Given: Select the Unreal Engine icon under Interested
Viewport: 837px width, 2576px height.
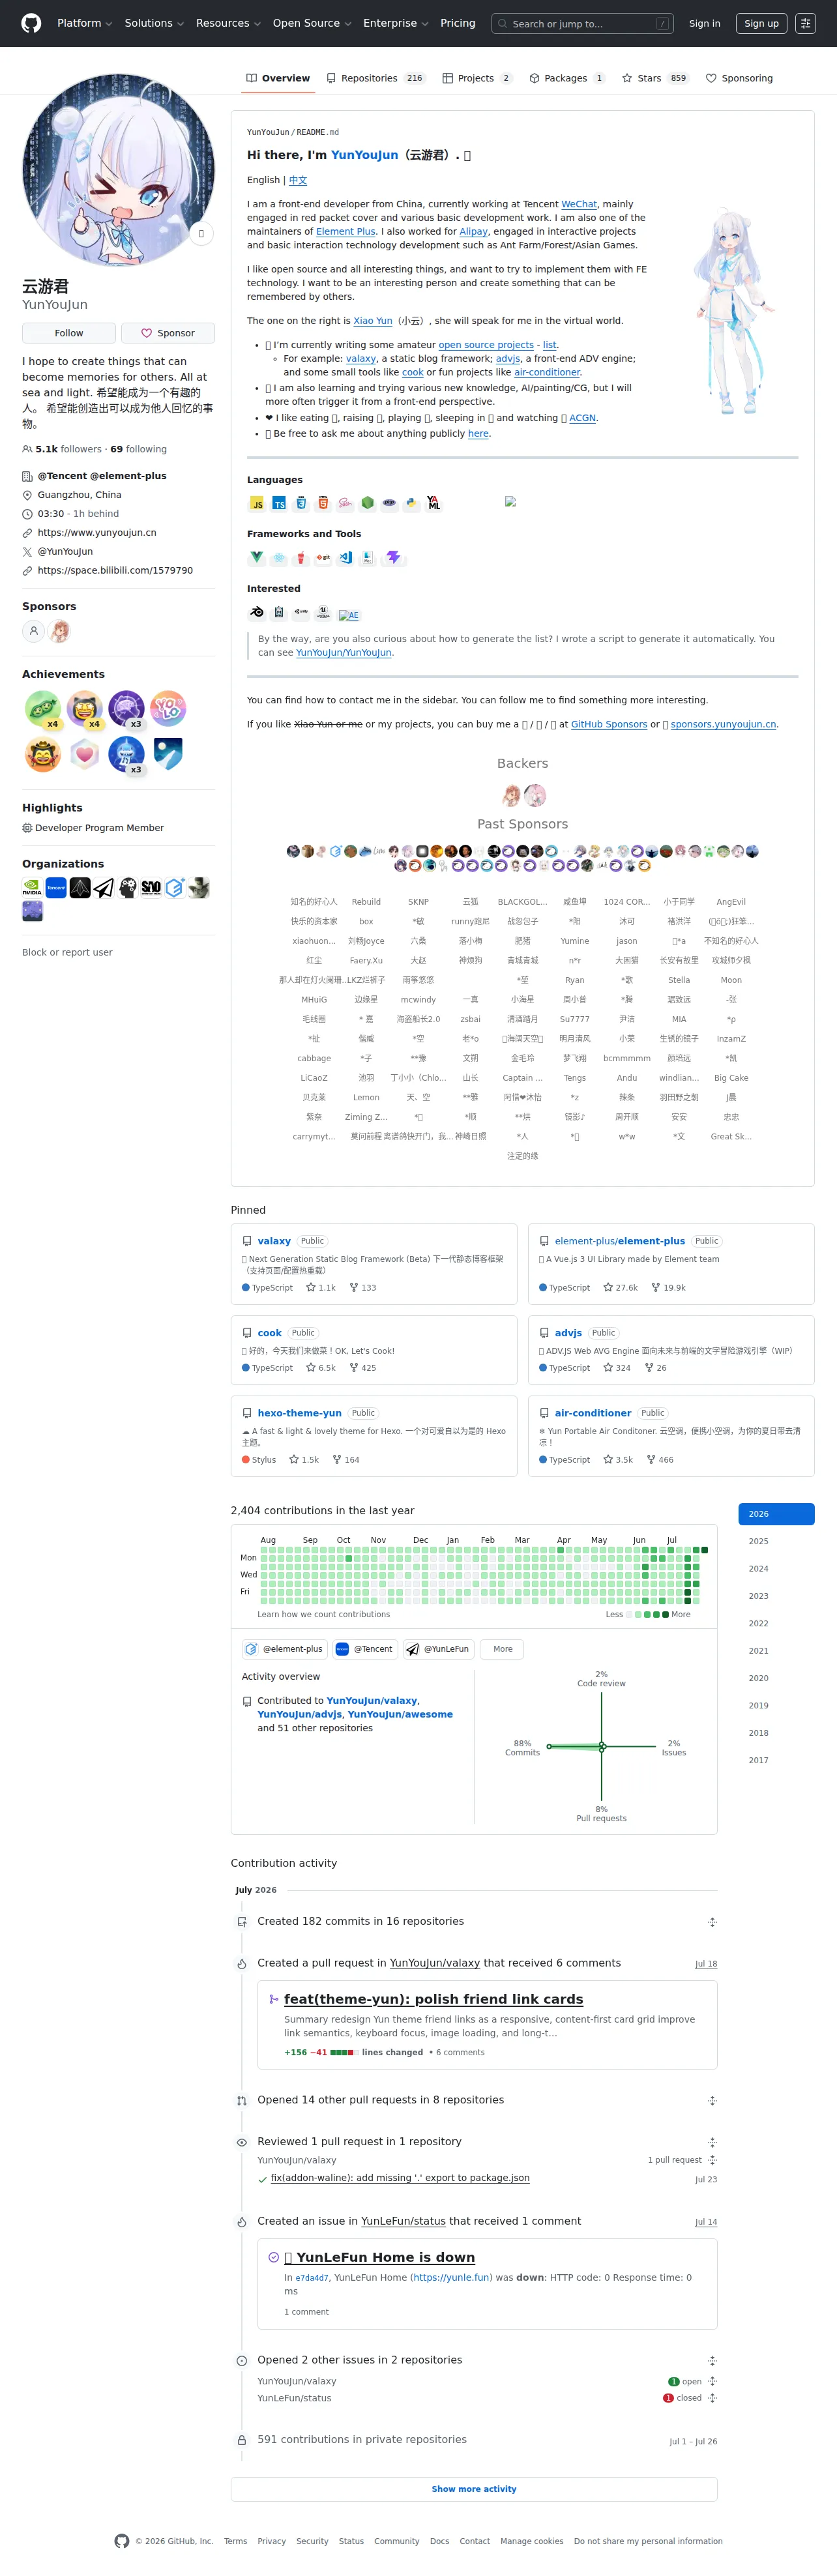Looking at the screenshot, I should point(323,612).
